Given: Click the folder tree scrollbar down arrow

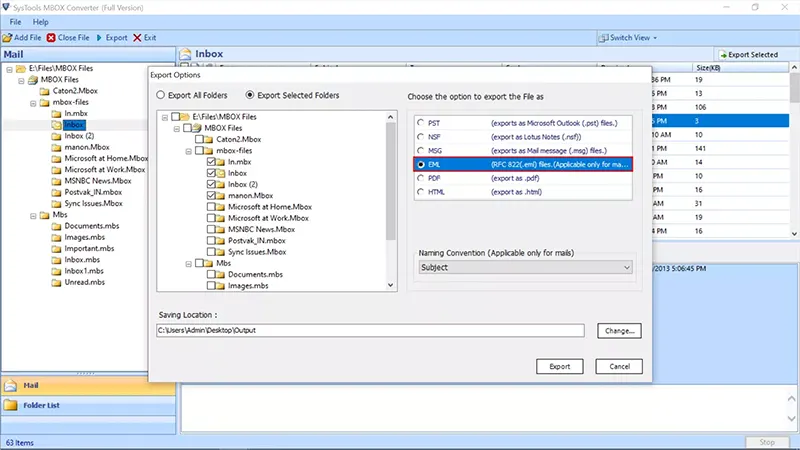Looking at the screenshot, I should tap(390, 285).
